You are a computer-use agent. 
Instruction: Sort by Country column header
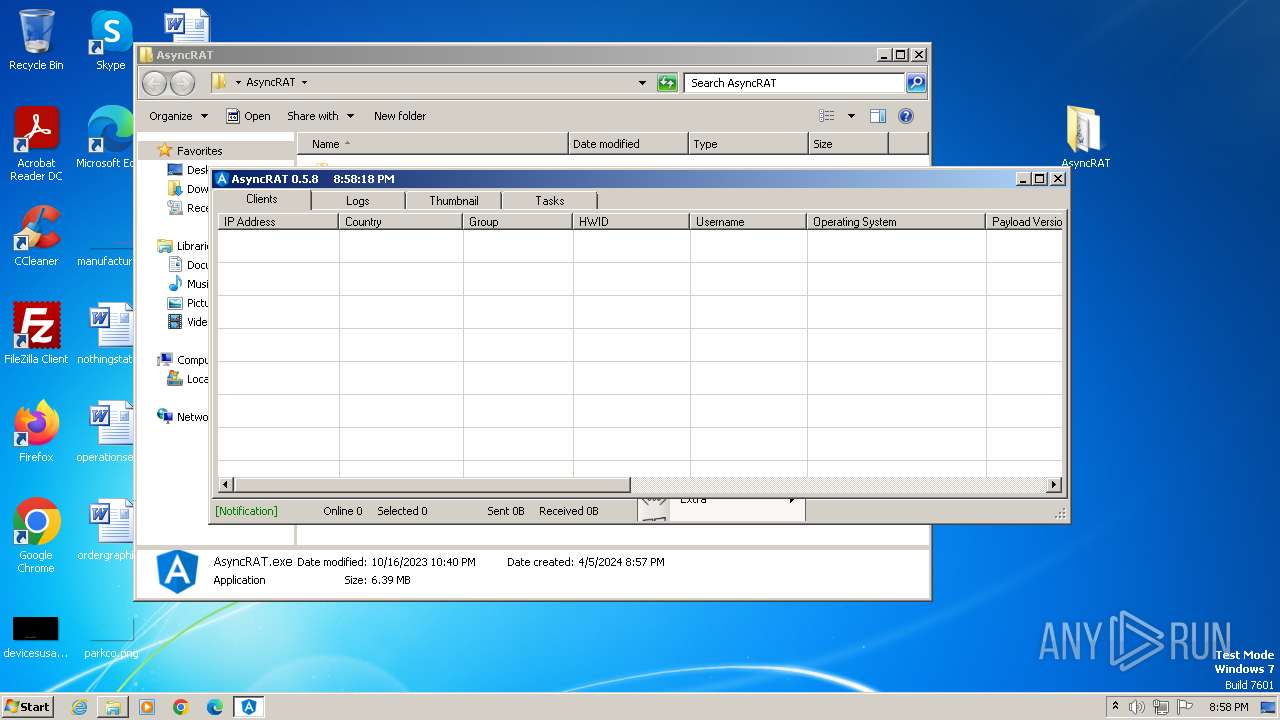click(x=401, y=222)
